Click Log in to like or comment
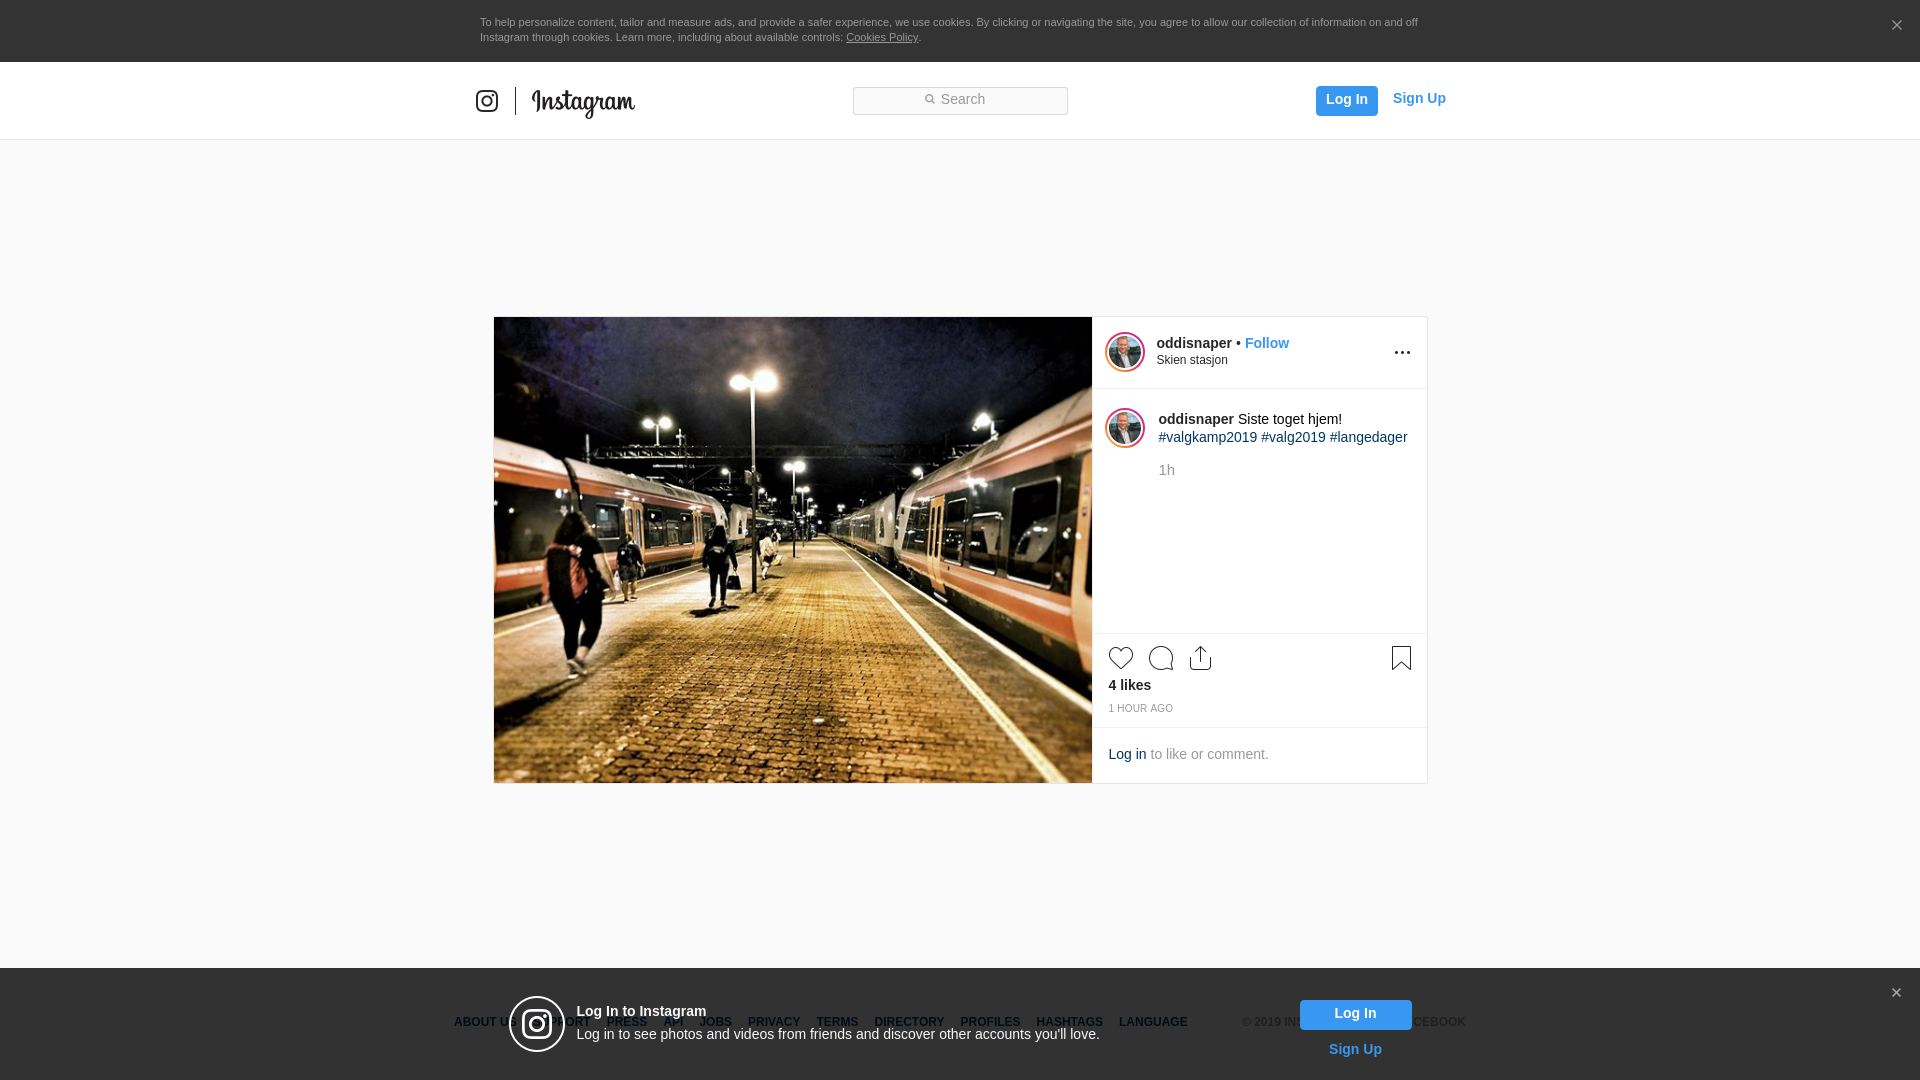 point(1127,754)
